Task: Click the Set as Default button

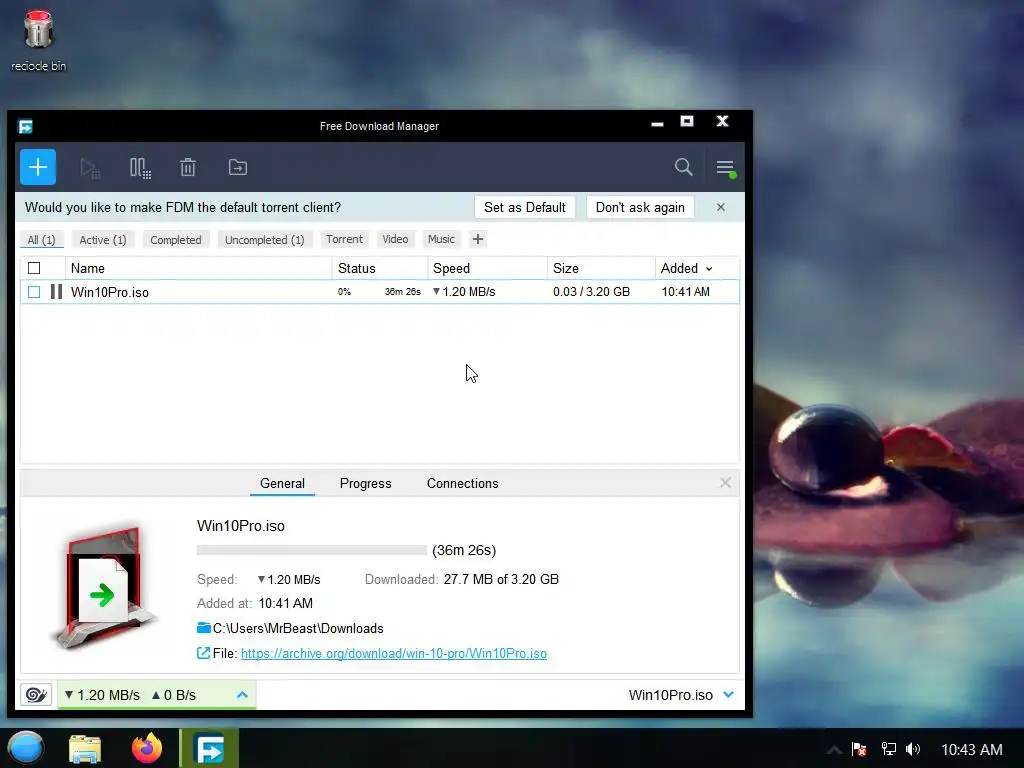Action: (x=524, y=207)
